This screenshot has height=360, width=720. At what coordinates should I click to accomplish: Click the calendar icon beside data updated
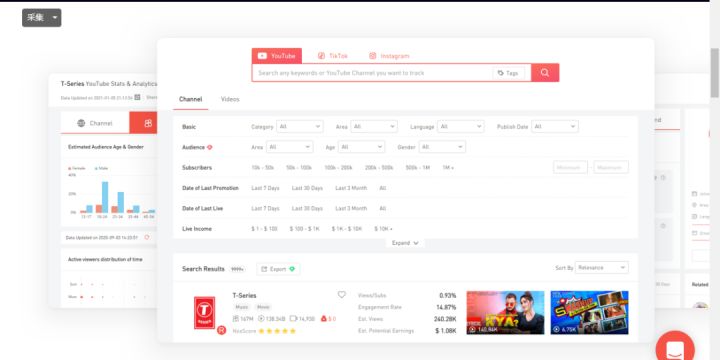(137, 97)
